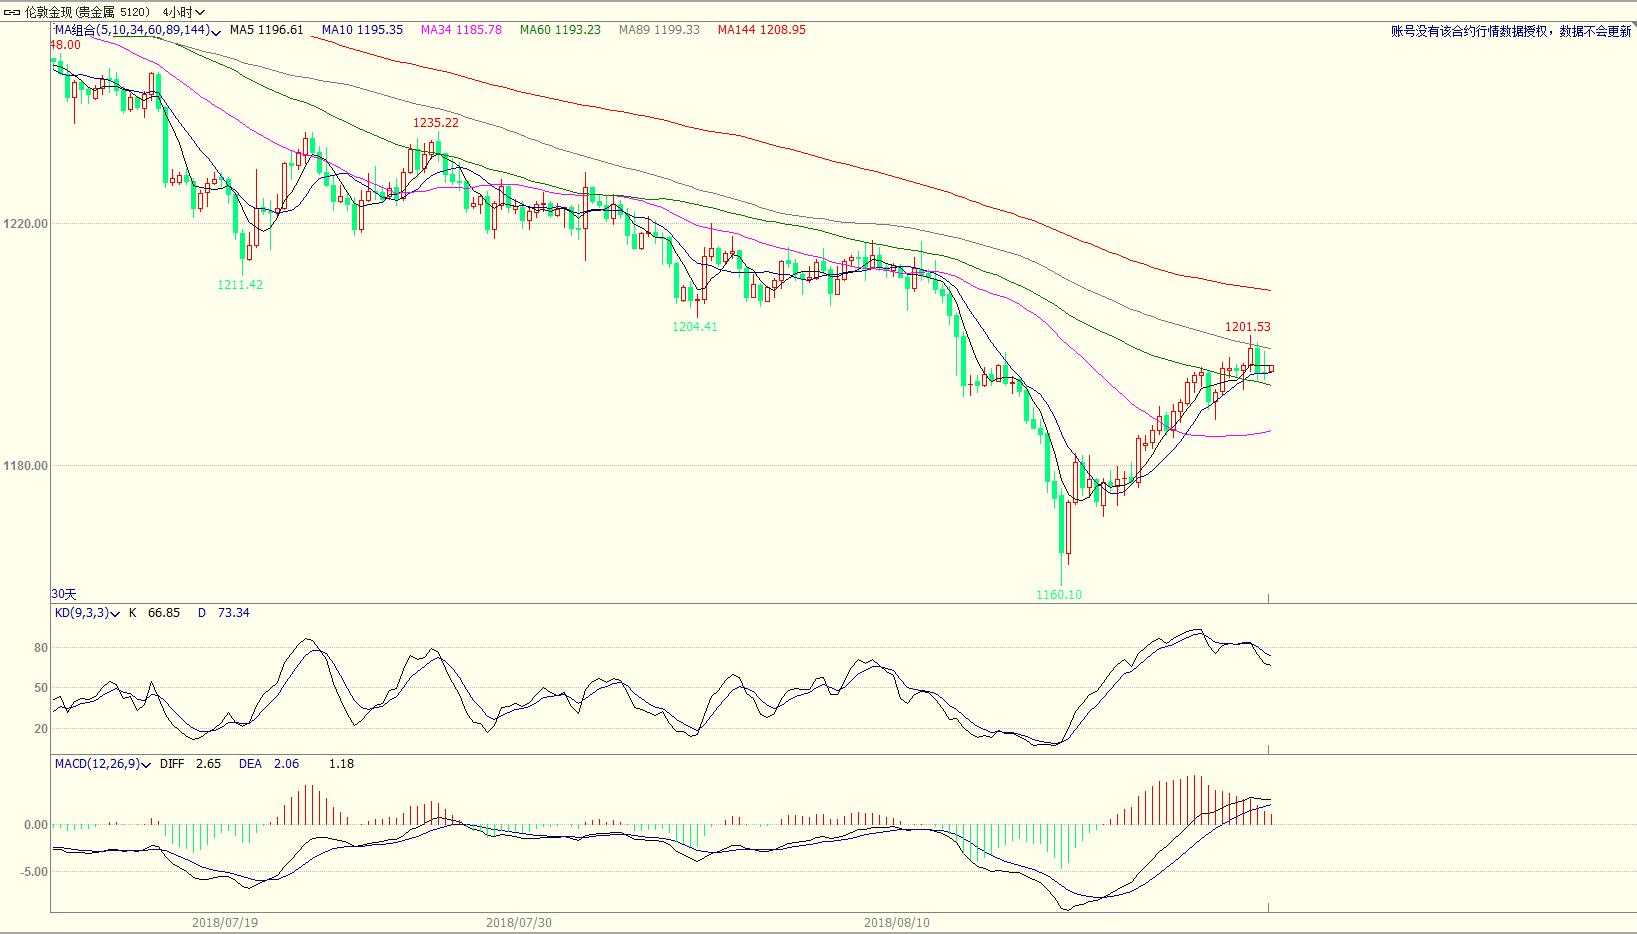Click the 1201.53 recent high marker
1637x934 pixels.
(1247, 327)
